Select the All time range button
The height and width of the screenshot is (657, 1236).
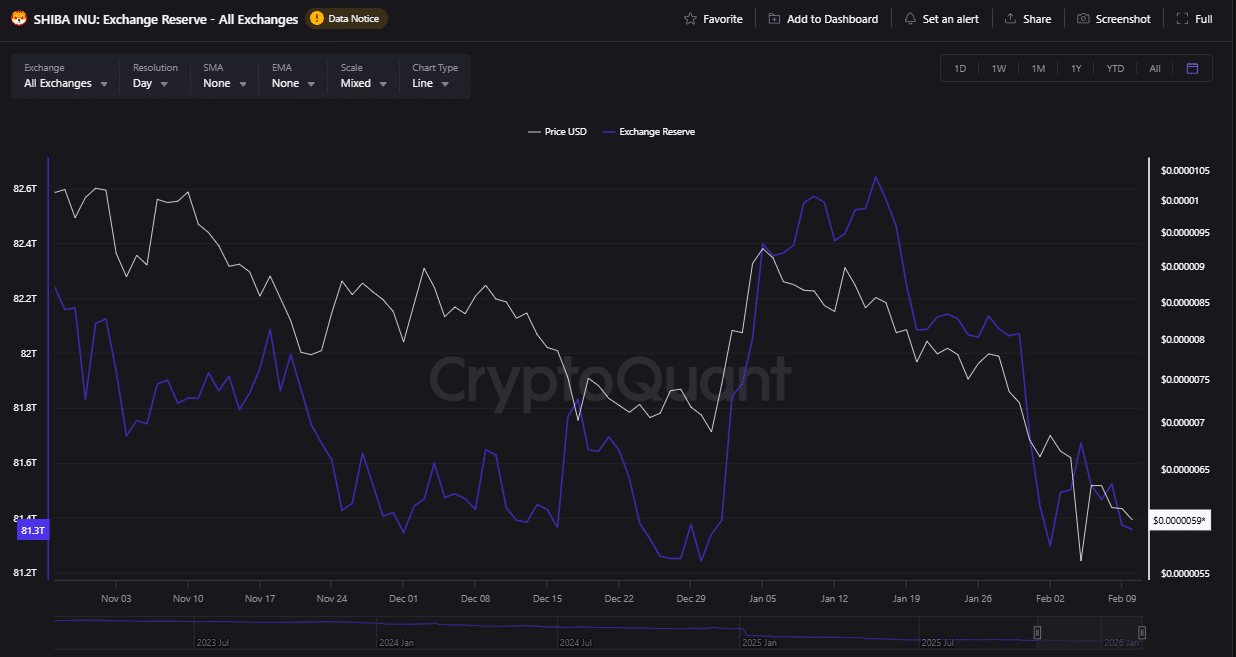(x=1154, y=68)
